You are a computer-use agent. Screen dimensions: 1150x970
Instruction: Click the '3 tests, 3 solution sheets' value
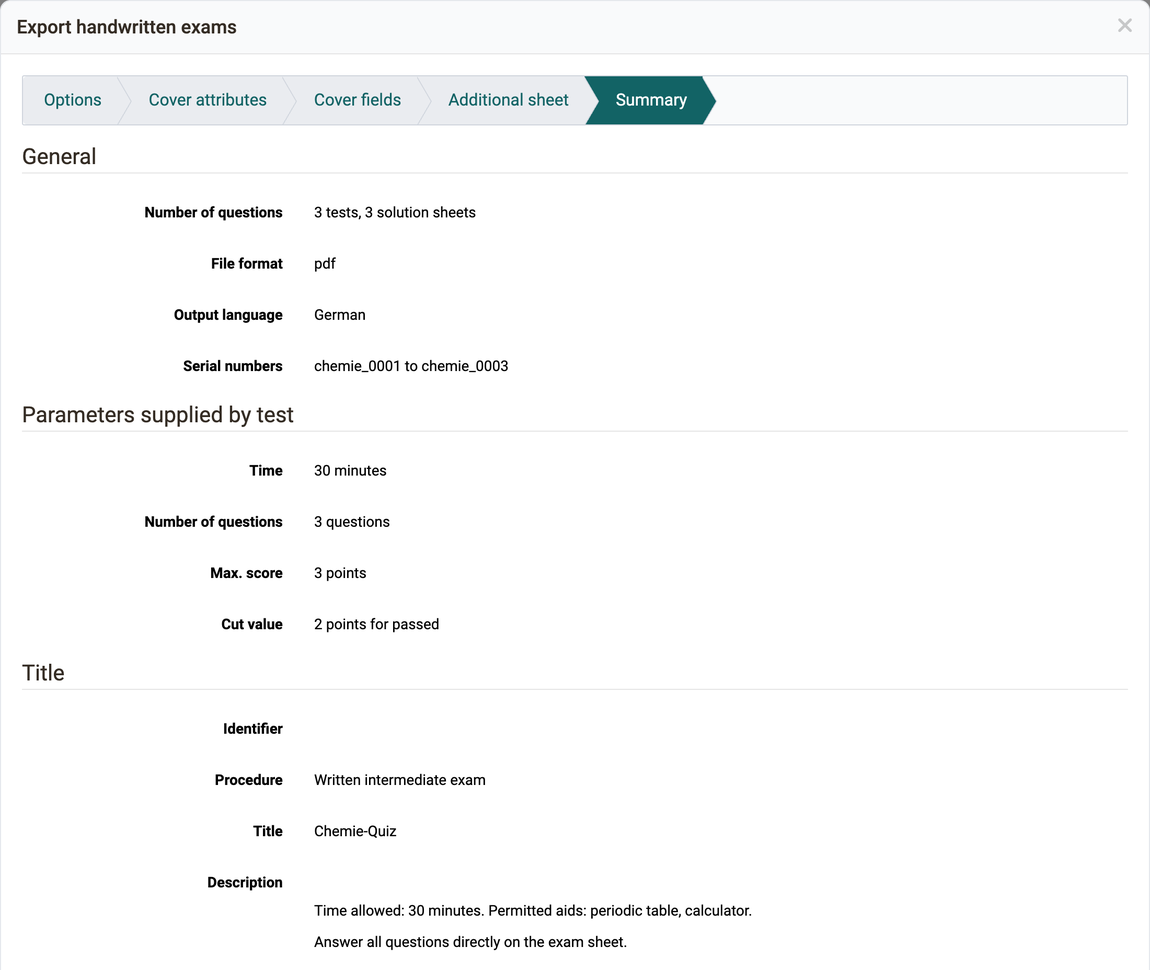(395, 213)
